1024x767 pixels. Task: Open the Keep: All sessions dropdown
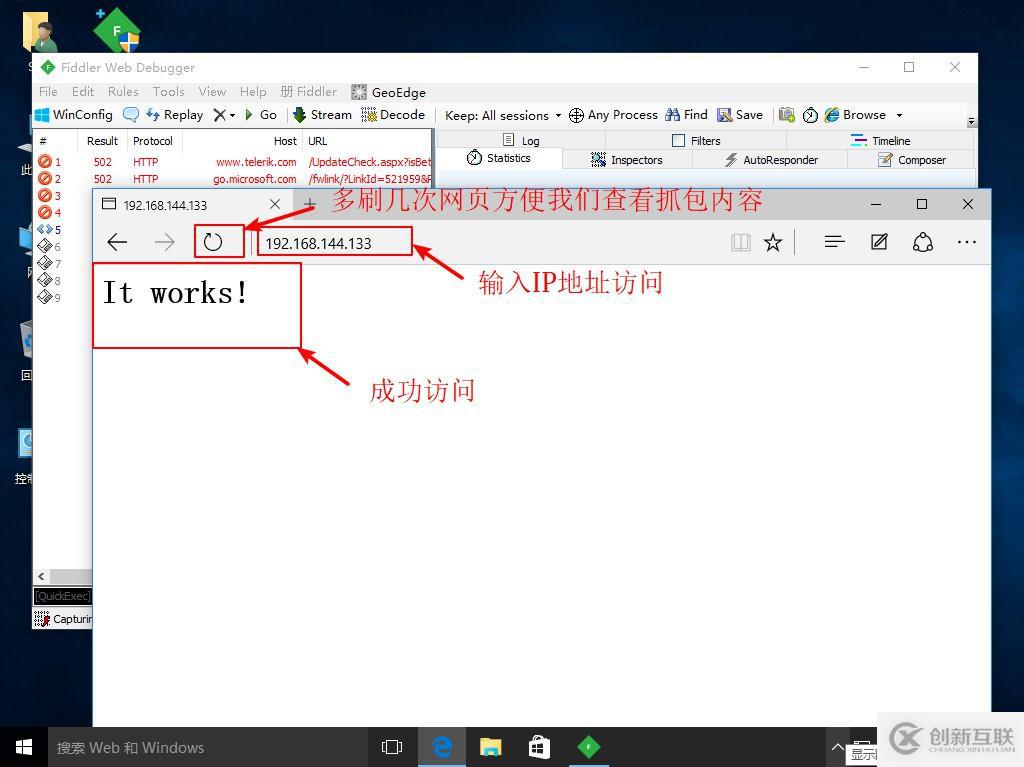(x=502, y=114)
